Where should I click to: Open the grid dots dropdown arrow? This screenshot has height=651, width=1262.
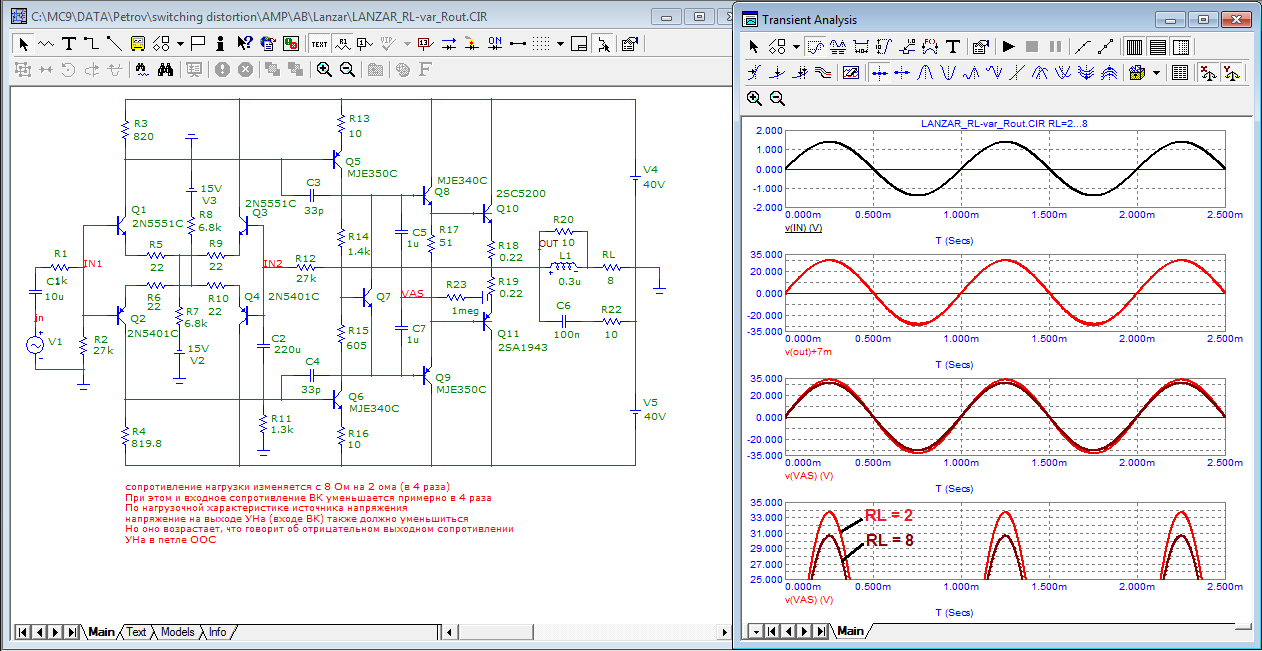tap(561, 44)
